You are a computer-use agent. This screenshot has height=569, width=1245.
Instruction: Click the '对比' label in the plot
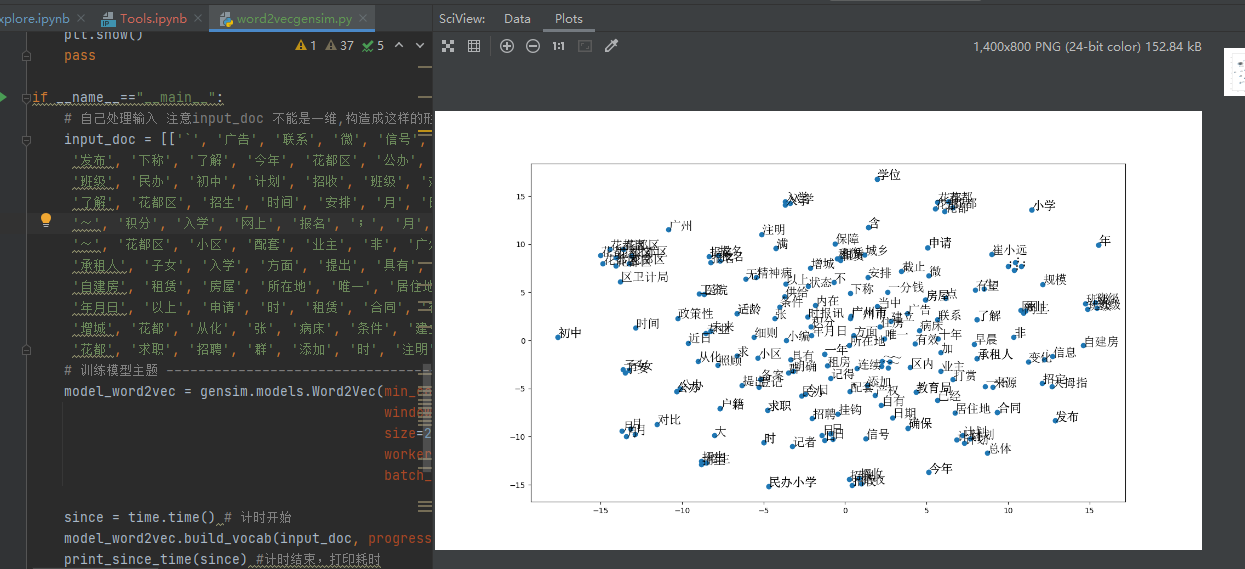pyautogui.click(x=670, y=420)
